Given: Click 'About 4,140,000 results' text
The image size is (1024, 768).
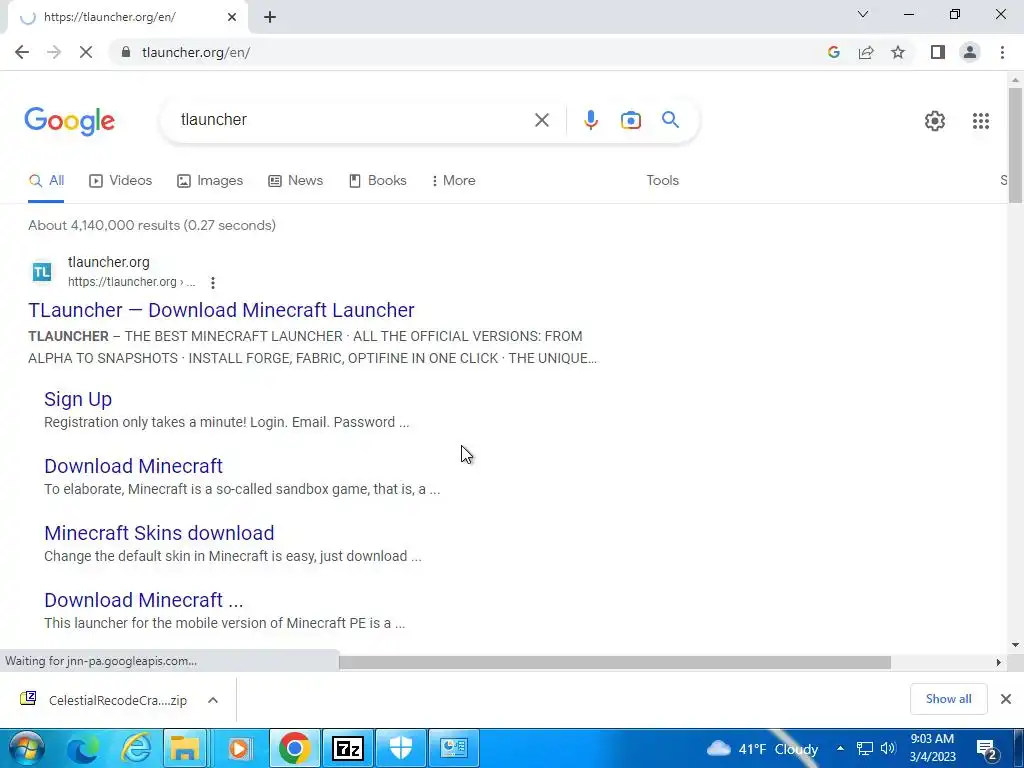Looking at the screenshot, I should point(104,225).
